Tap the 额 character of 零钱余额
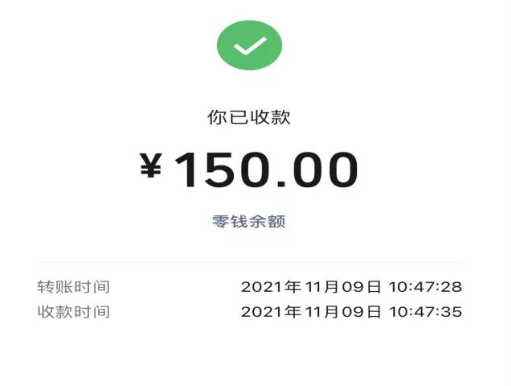This screenshot has width=511, height=386. click(x=277, y=221)
